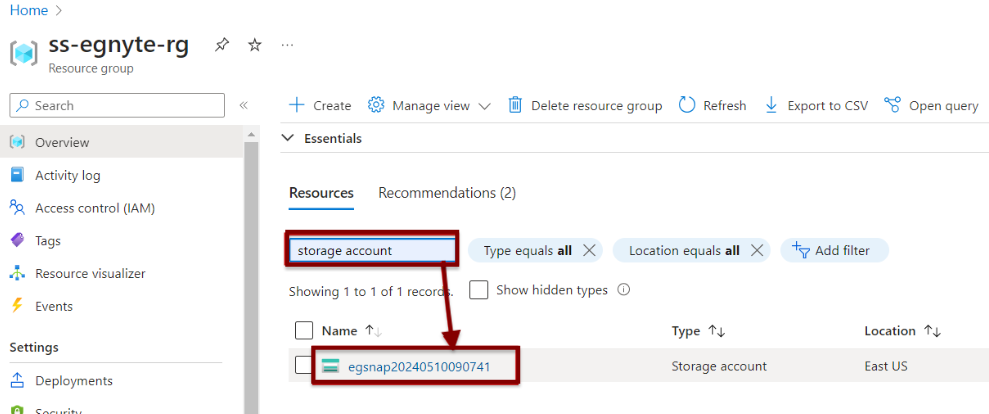Click the Resource visualizer icon
This screenshot has width=989, height=414.
(17, 273)
